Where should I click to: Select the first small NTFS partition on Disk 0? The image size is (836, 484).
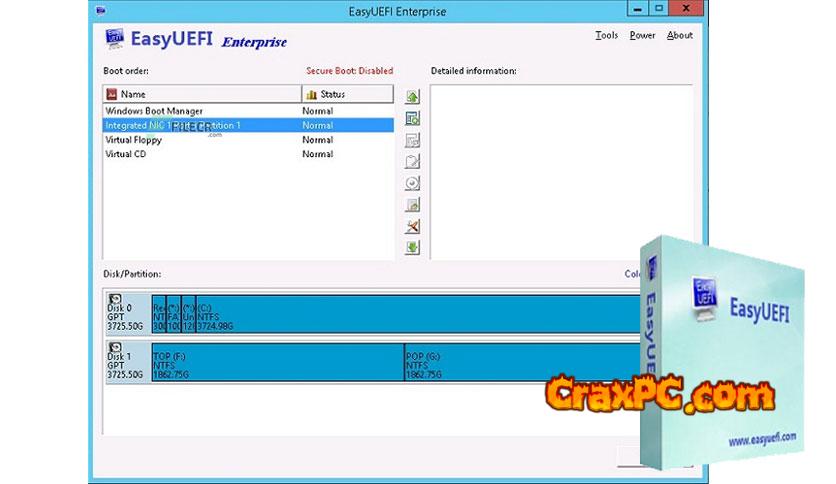point(159,314)
